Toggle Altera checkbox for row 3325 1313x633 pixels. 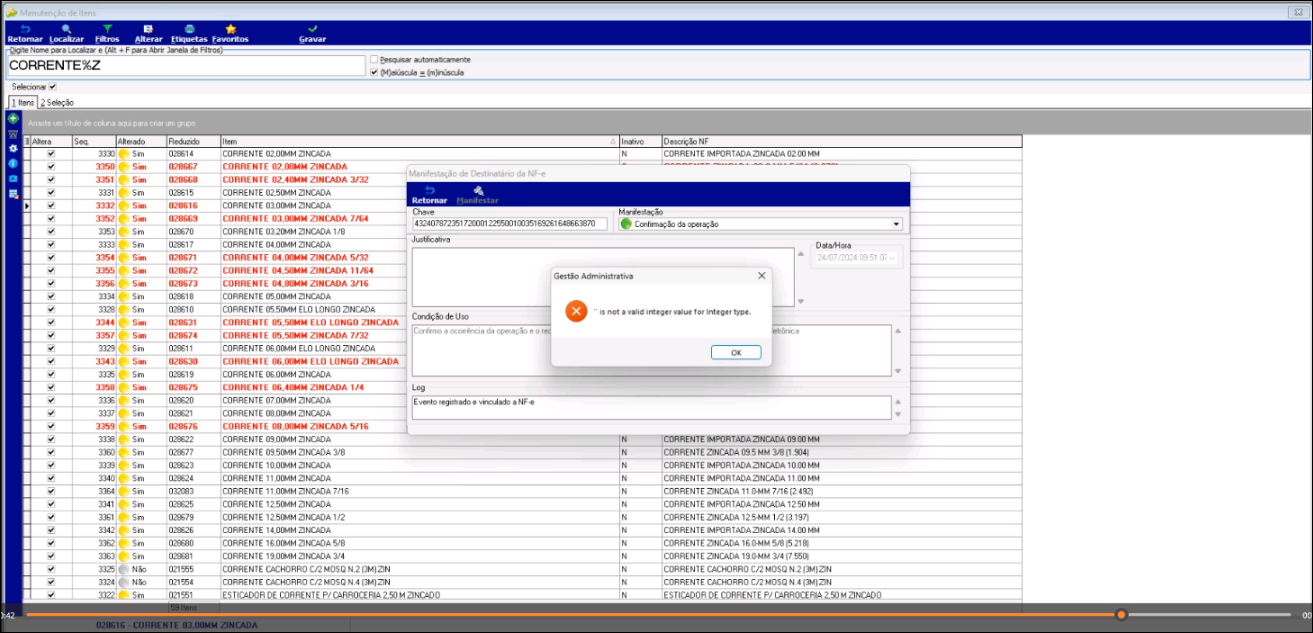[51, 569]
